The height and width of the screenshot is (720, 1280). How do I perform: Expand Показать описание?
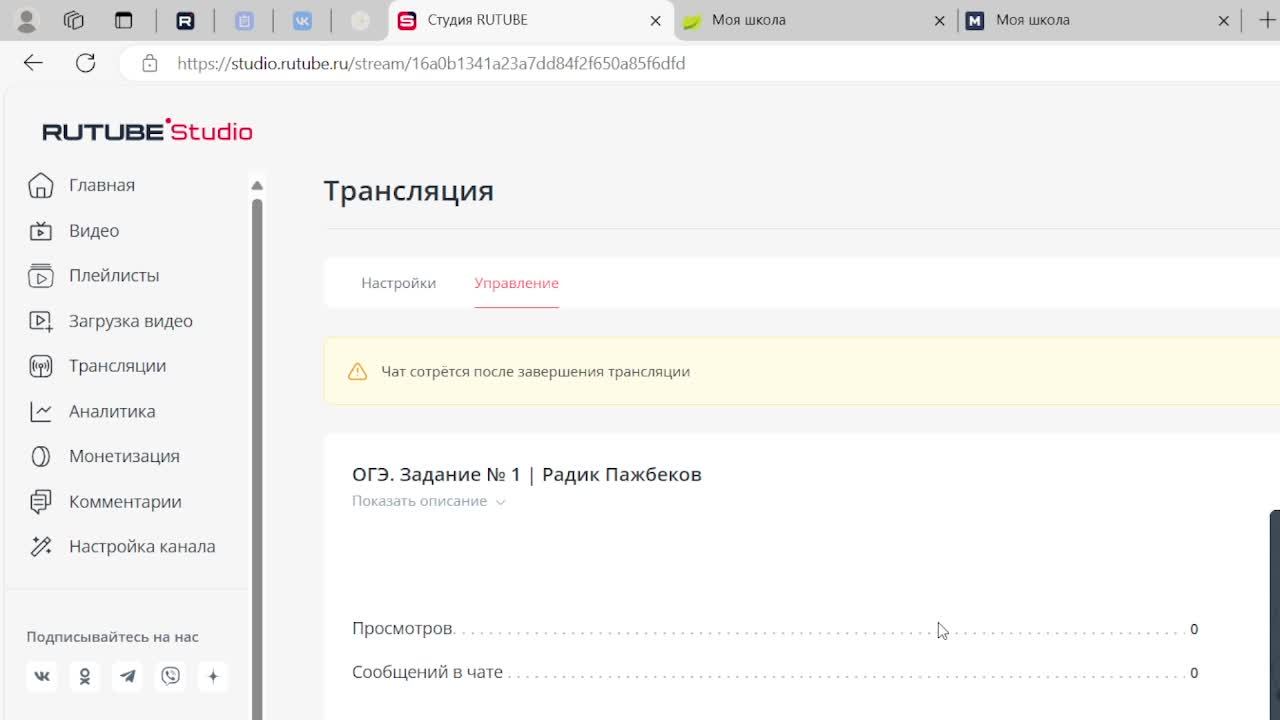point(428,501)
